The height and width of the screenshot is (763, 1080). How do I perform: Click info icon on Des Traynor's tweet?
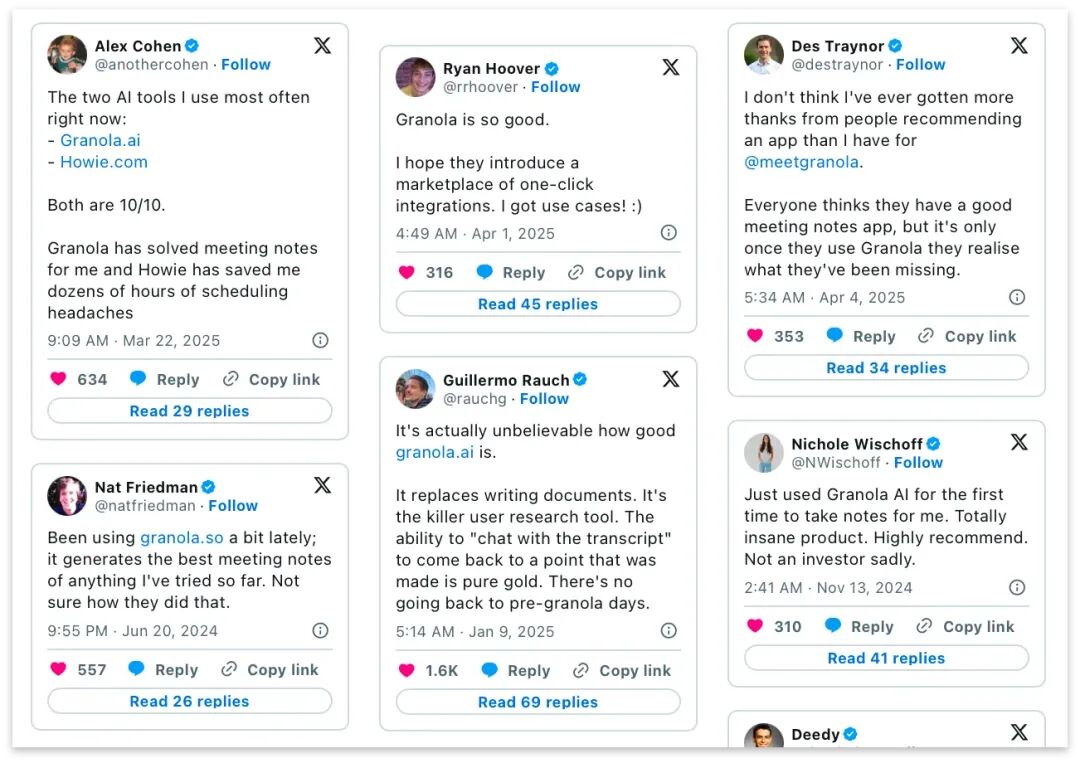point(1017,297)
